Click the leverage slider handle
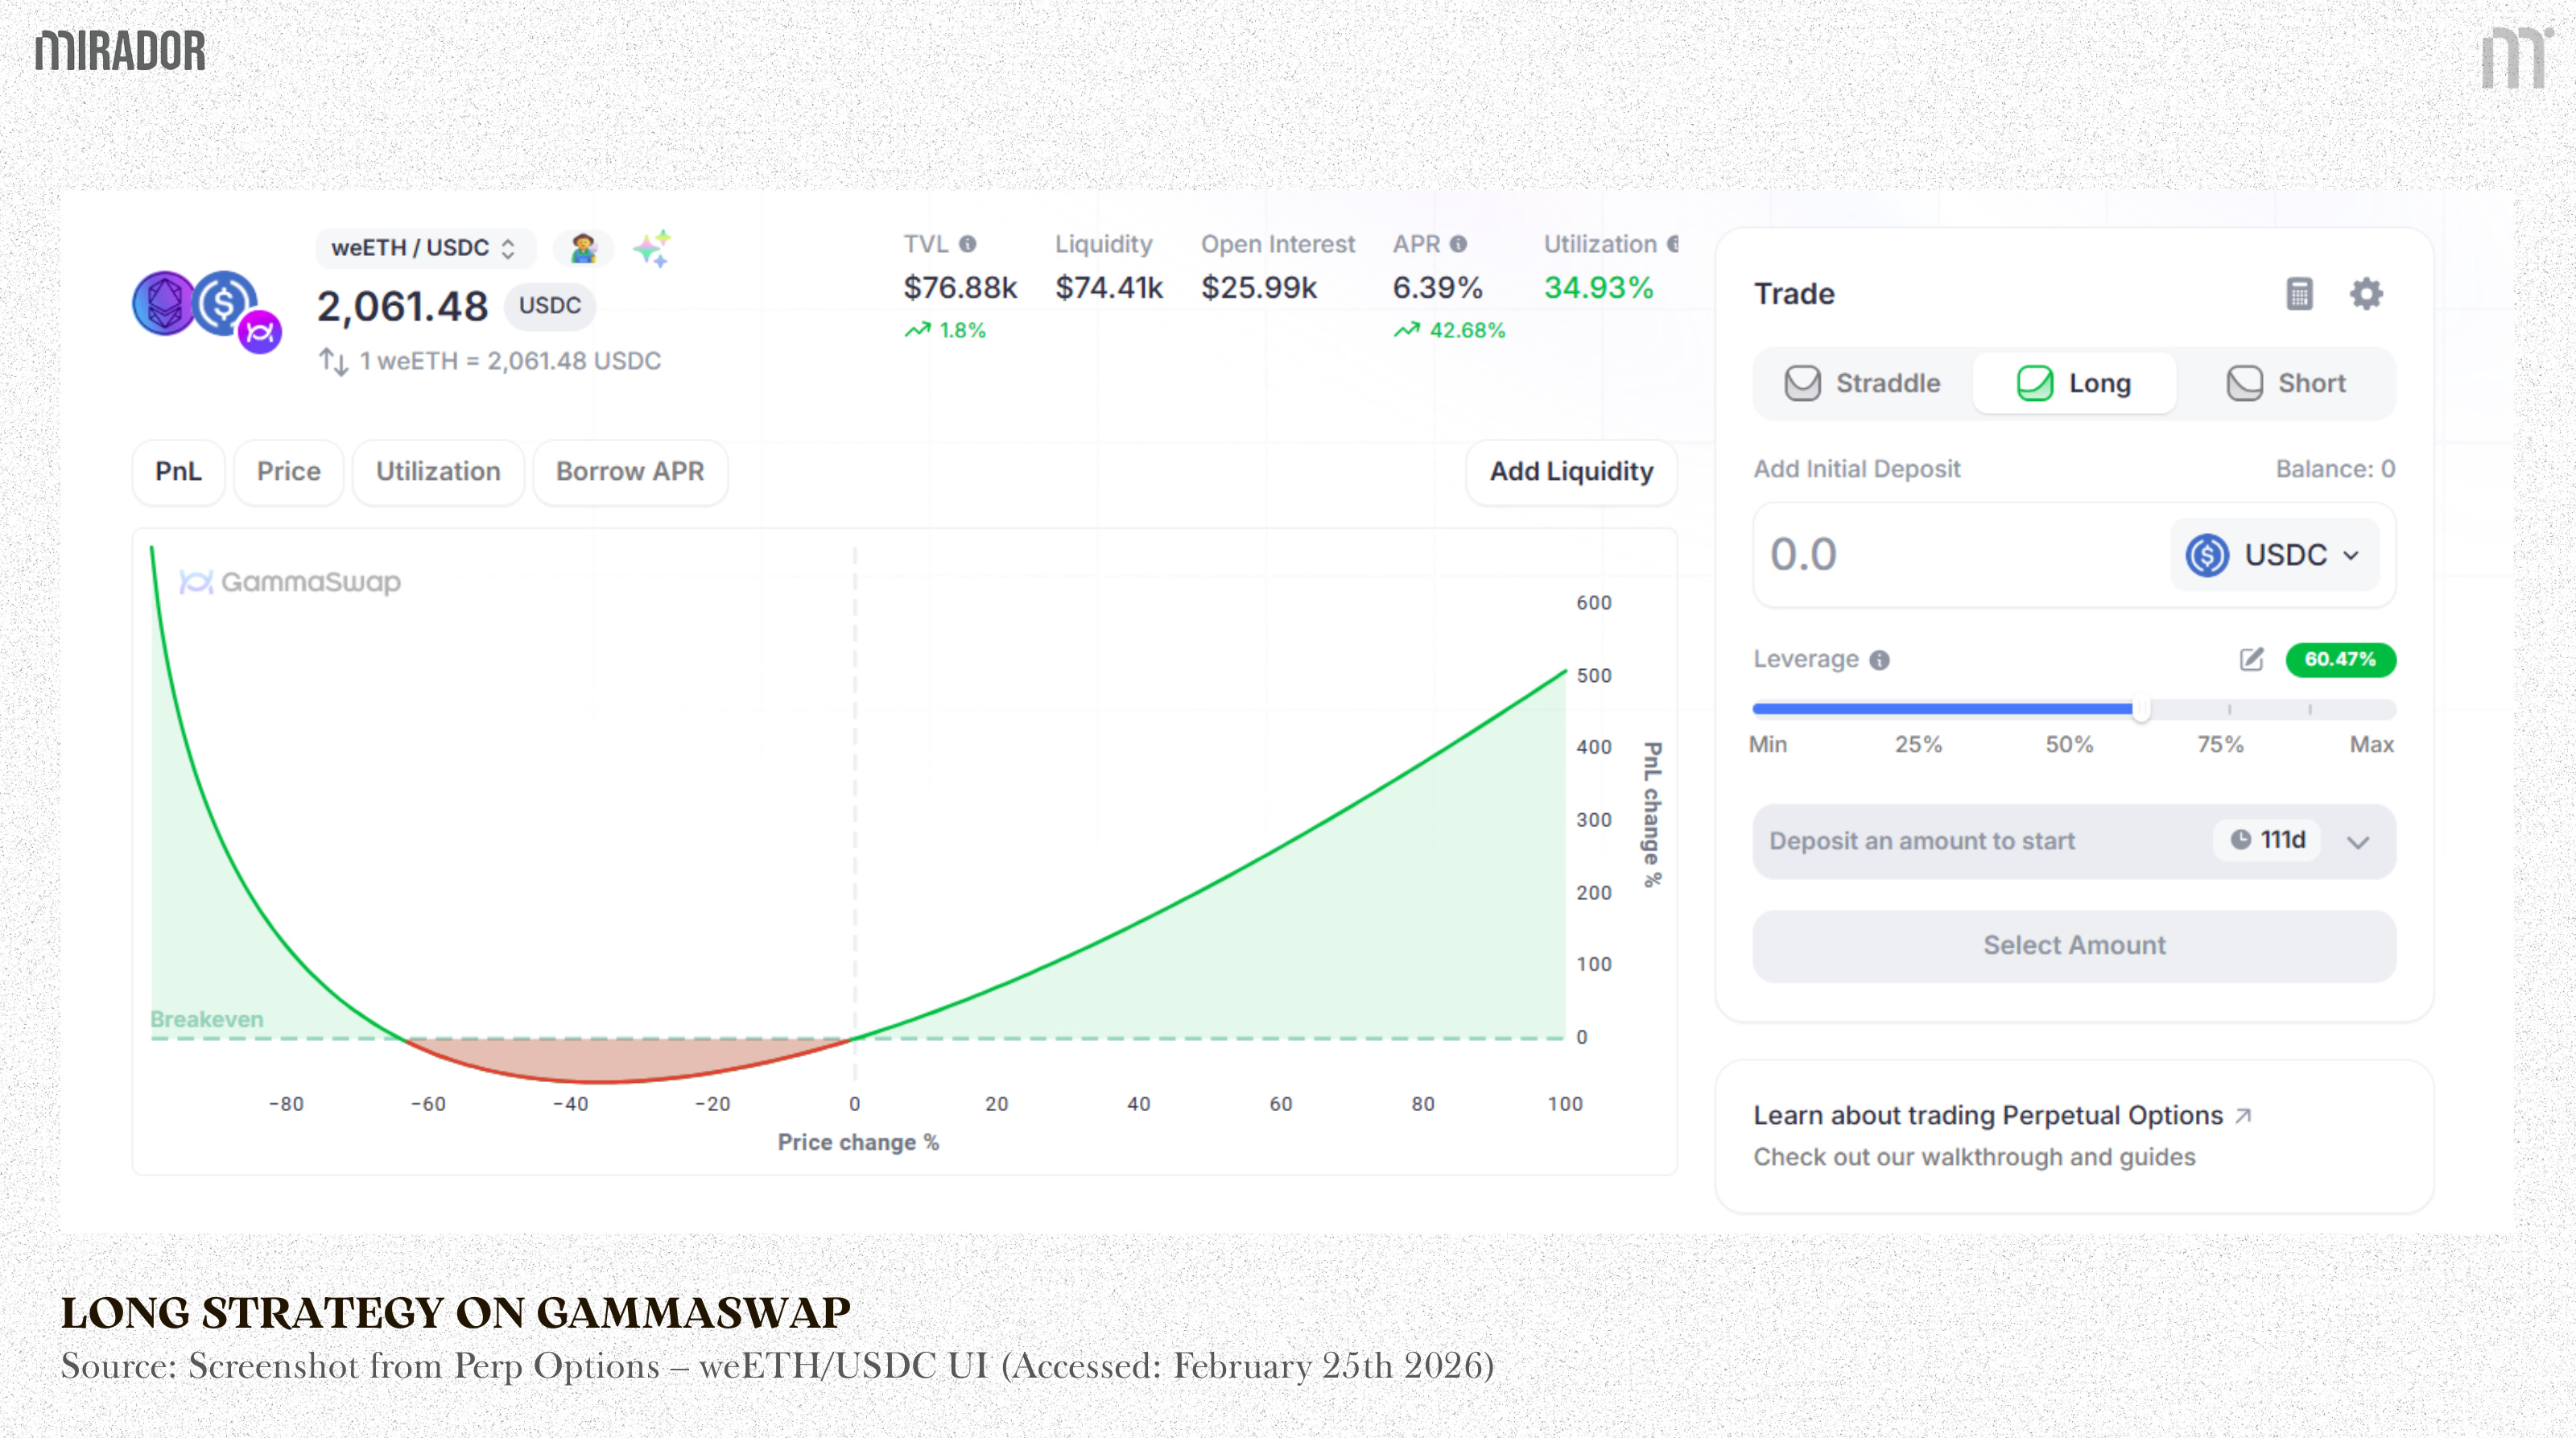The width and height of the screenshot is (2576, 1438). 2141,709
